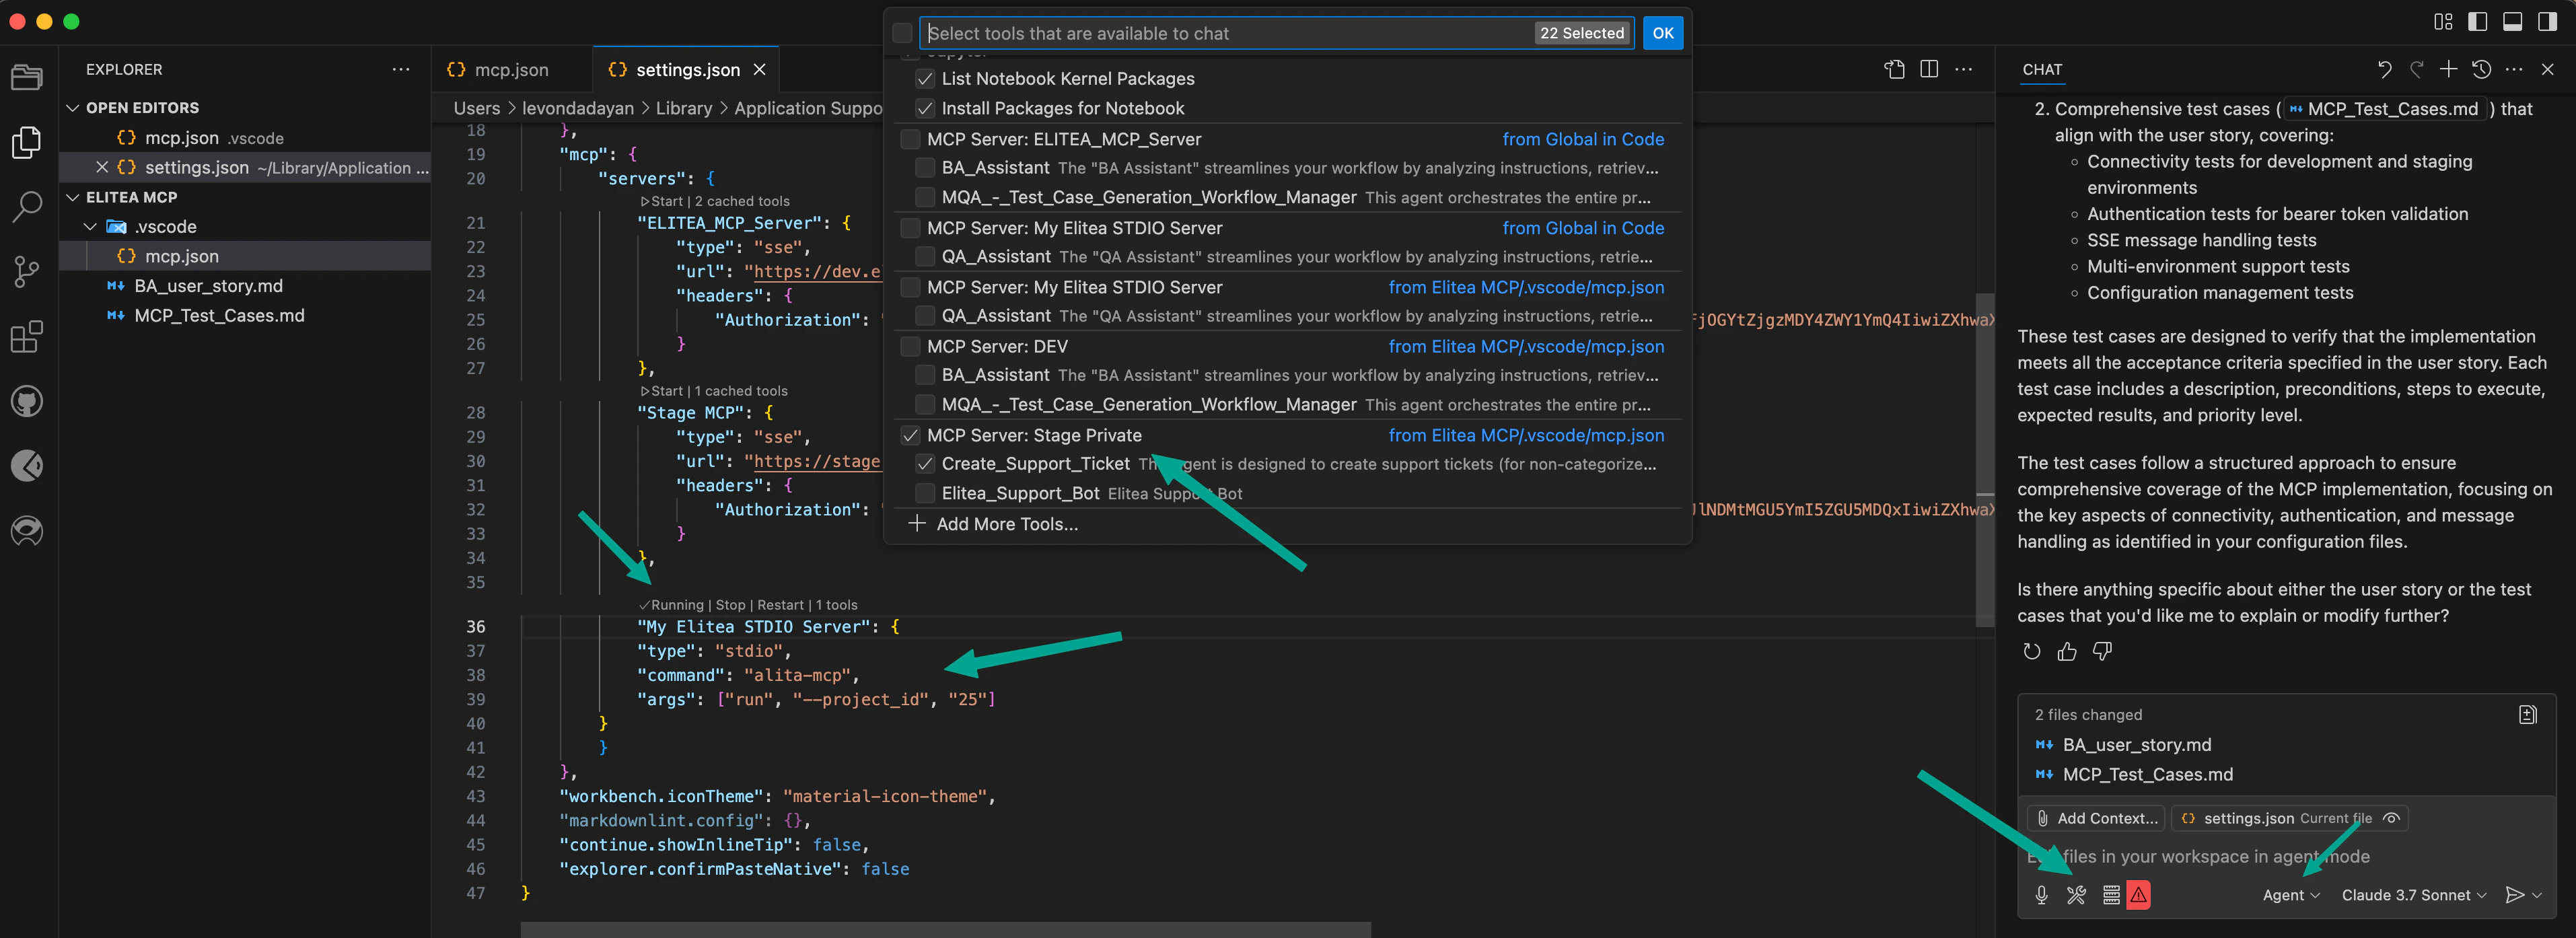Viewport: 2576px width, 938px height.
Task: Show chat history via the clock icon
Action: [2481, 69]
